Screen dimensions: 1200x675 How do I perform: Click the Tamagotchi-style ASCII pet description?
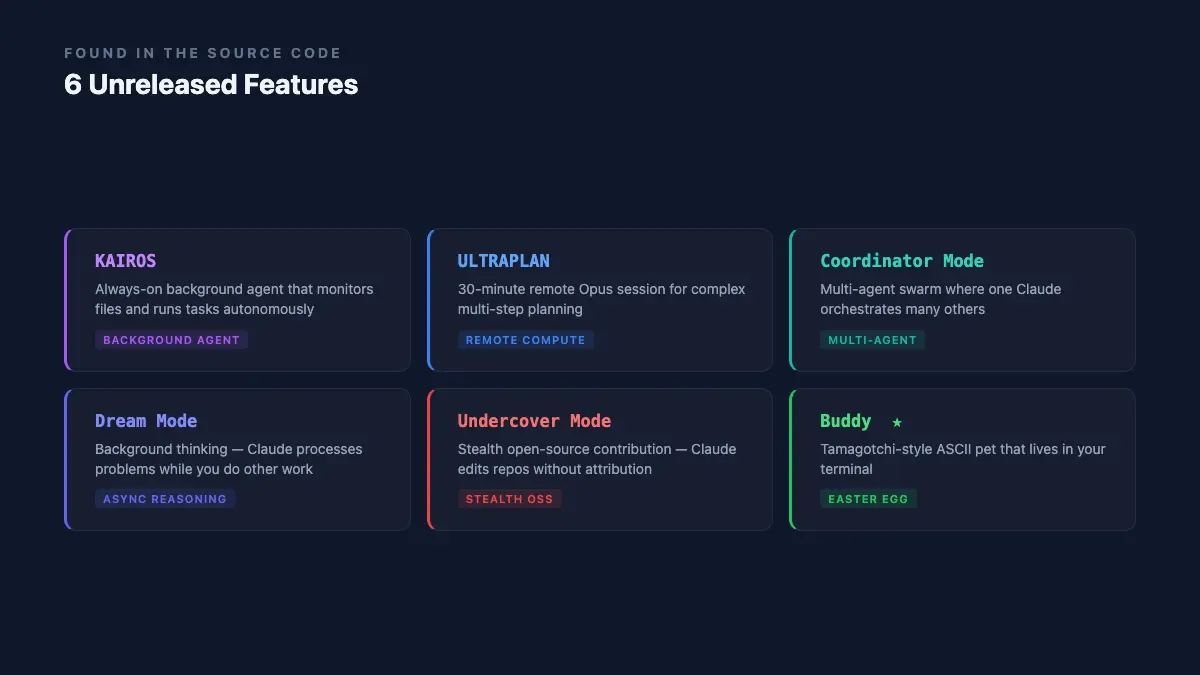(x=962, y=459)
